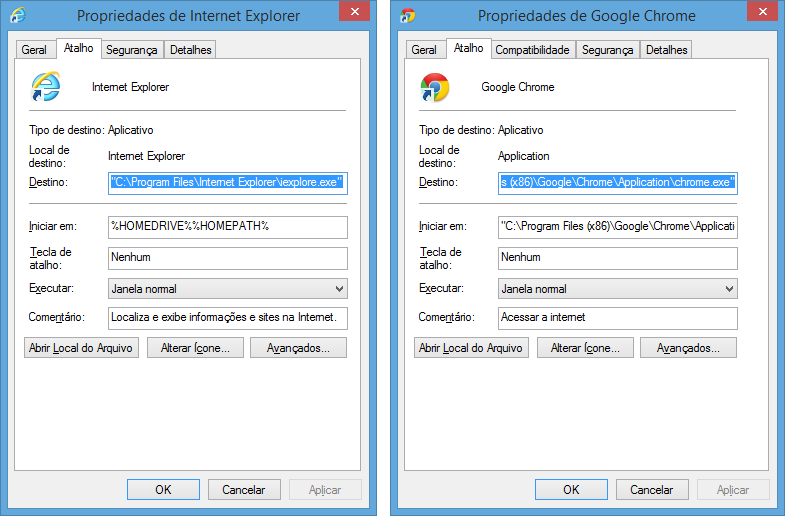Confirm with OK in Google Chrome properties

point(571,489)
